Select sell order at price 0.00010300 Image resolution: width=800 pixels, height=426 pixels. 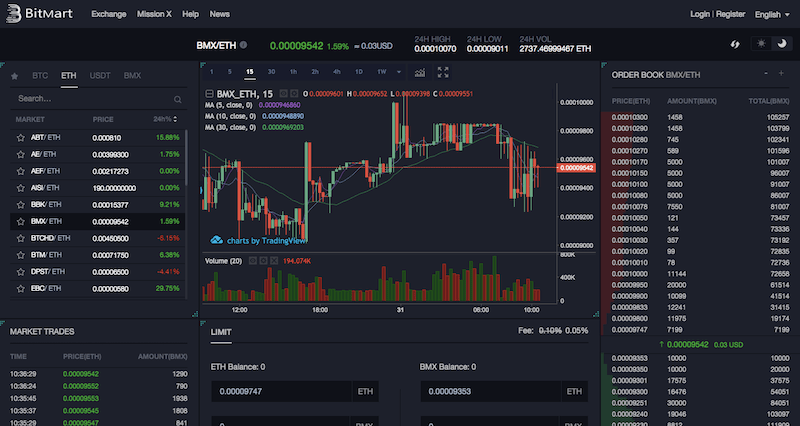pos(700,117)
